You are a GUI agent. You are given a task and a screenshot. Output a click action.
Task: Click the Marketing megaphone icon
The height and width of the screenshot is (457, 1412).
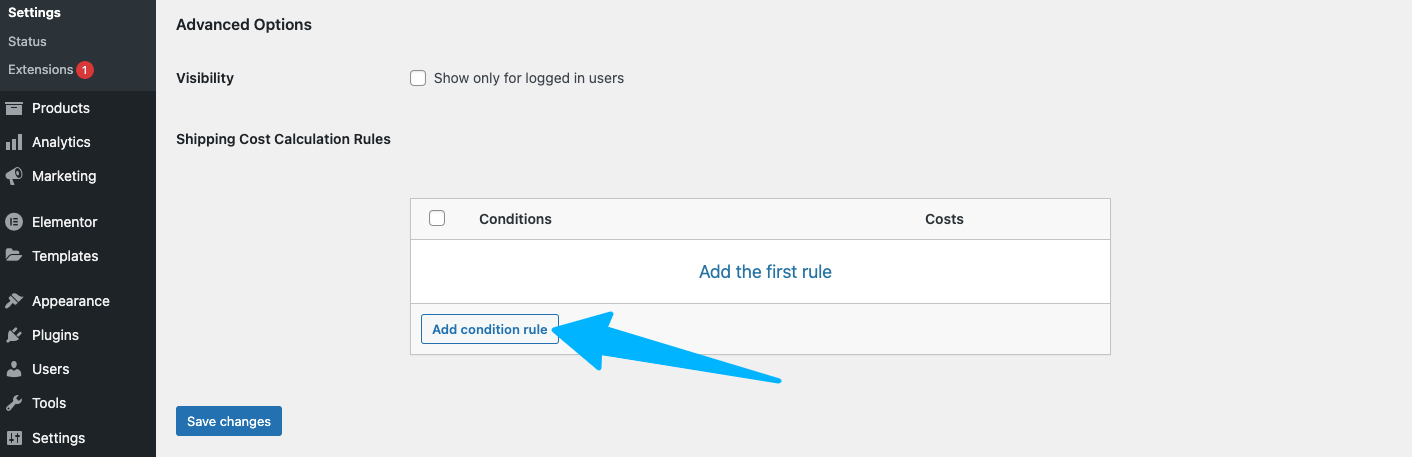click(14, 176)
